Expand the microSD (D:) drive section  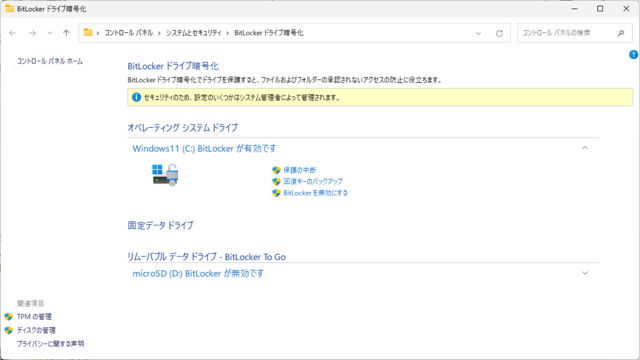(x=585, y=273)
